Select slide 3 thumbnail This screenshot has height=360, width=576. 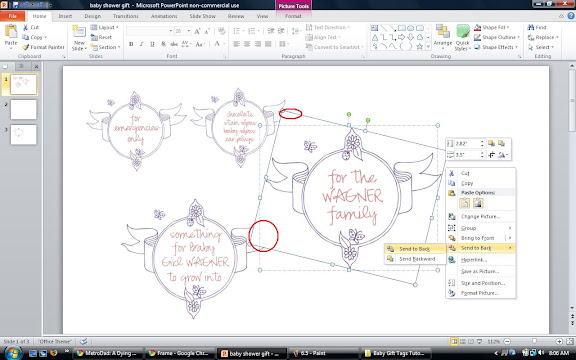coord(24,134)
